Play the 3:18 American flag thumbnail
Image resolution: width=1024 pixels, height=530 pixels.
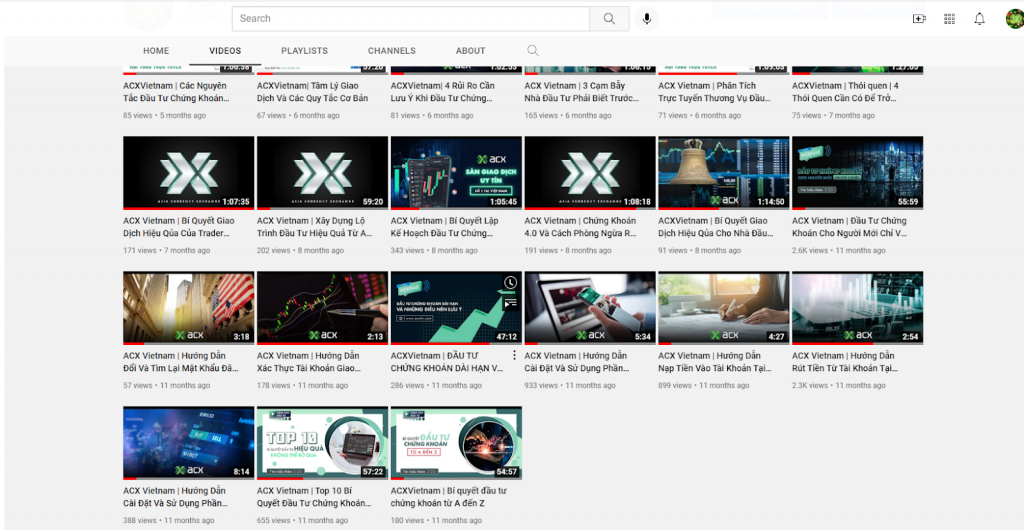tap(189, 308)
